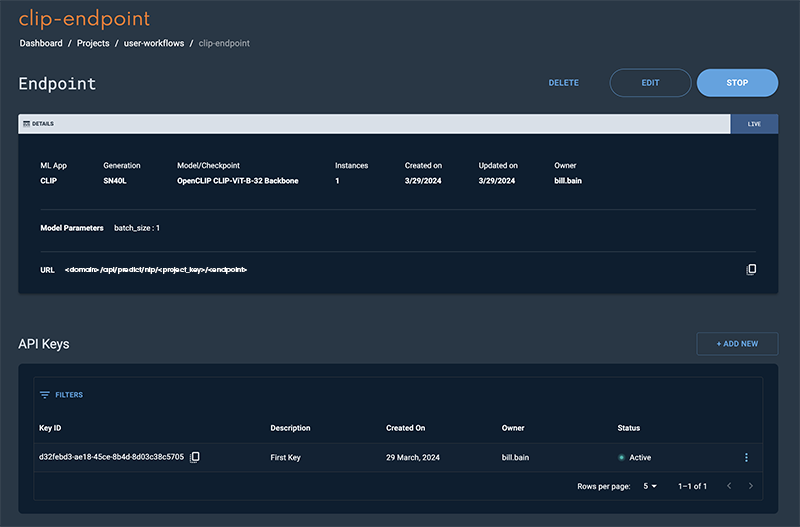Click the filter lines icon
800x527 pixels.
point(44,395)
